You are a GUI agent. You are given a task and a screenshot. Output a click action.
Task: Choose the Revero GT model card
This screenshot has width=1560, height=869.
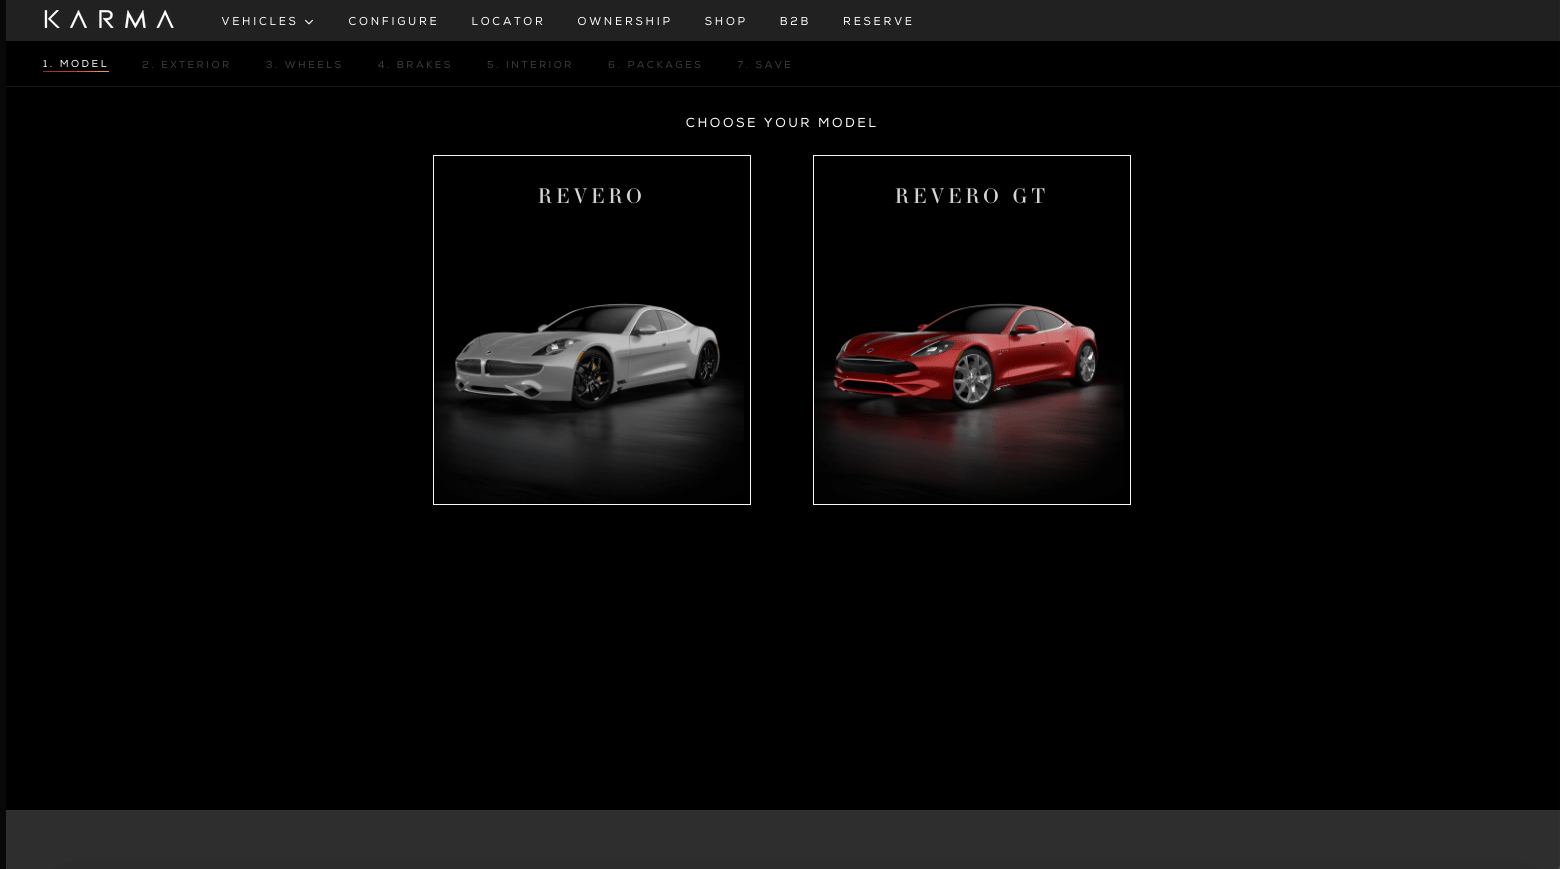click(972, 330)
